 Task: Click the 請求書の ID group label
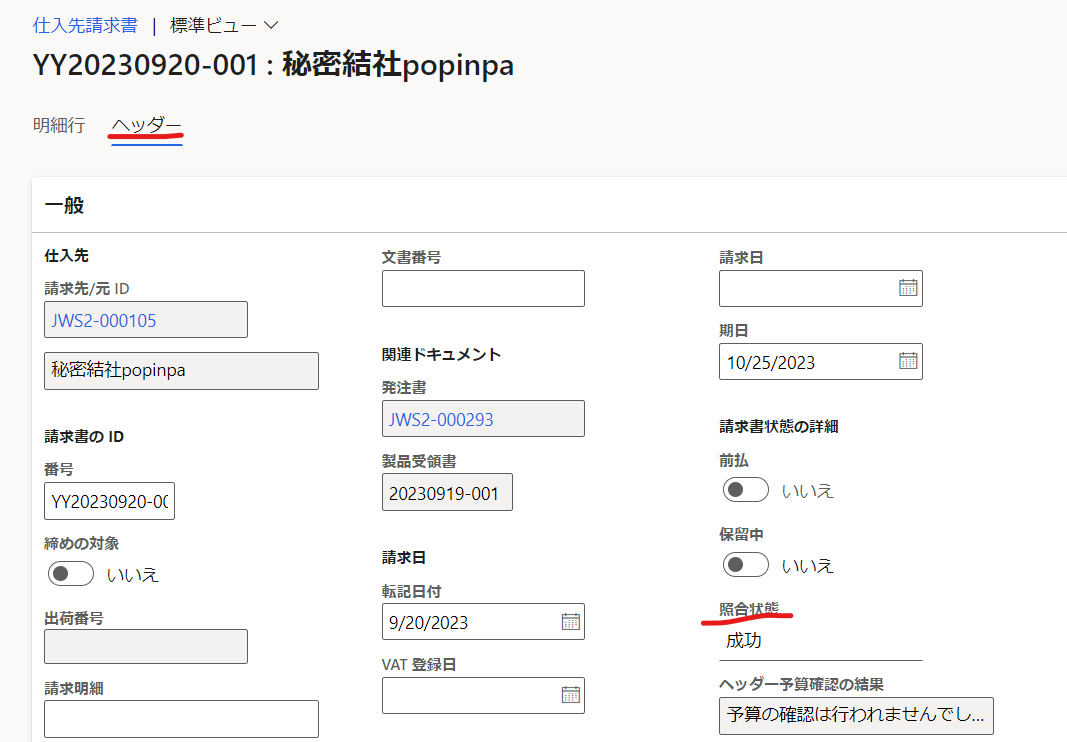84,437
